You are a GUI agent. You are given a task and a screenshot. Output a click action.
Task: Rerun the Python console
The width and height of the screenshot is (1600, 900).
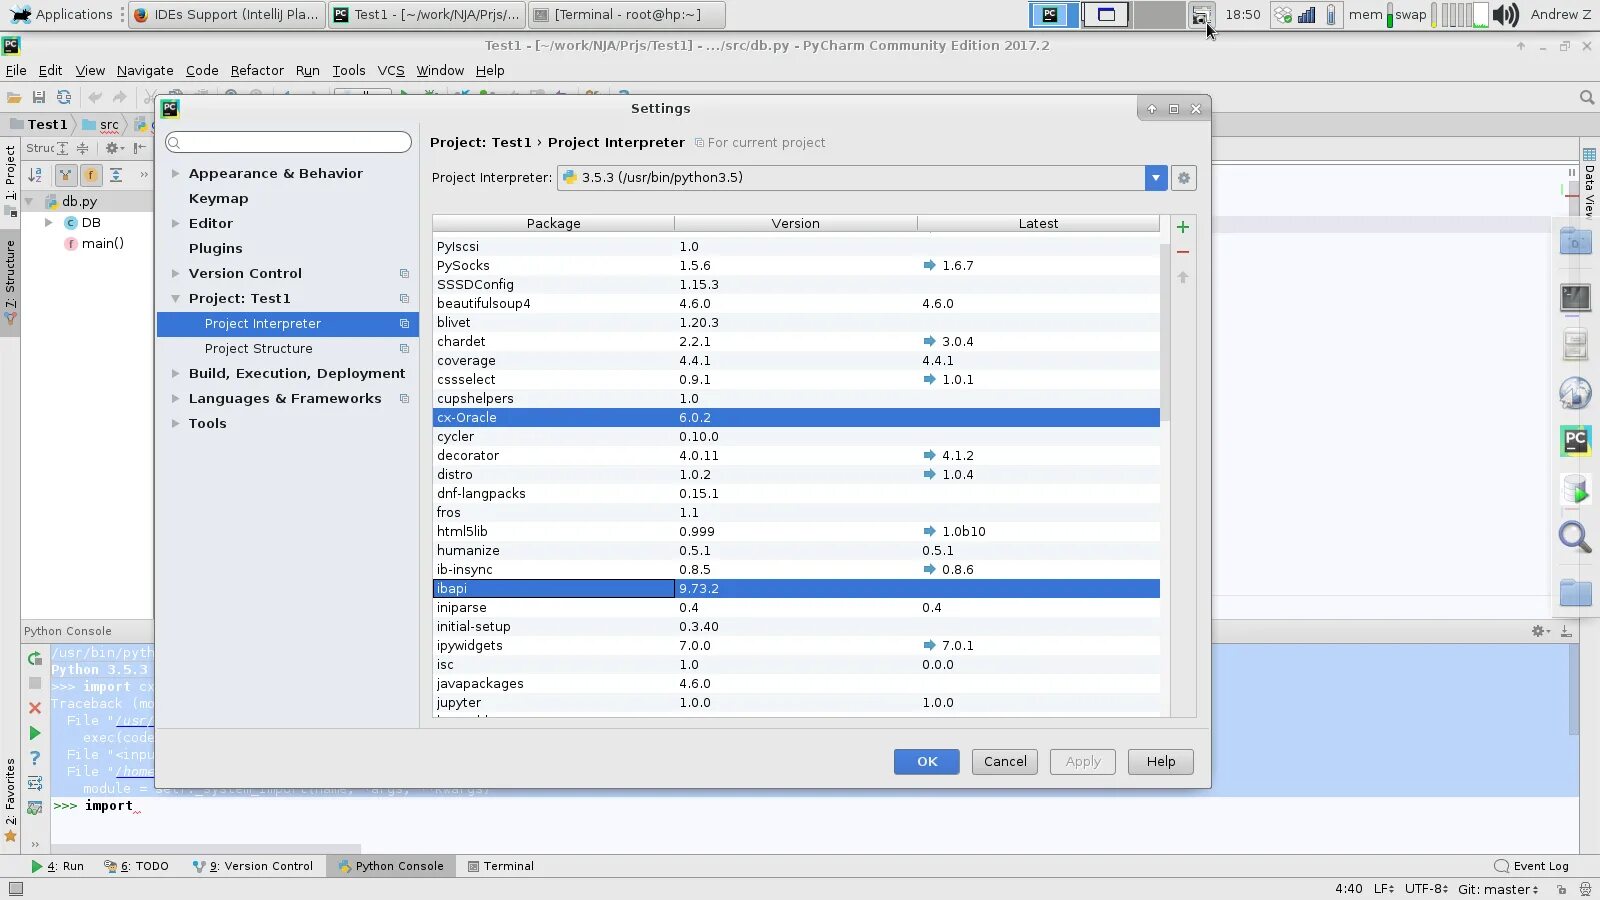(x=35, y=658)
